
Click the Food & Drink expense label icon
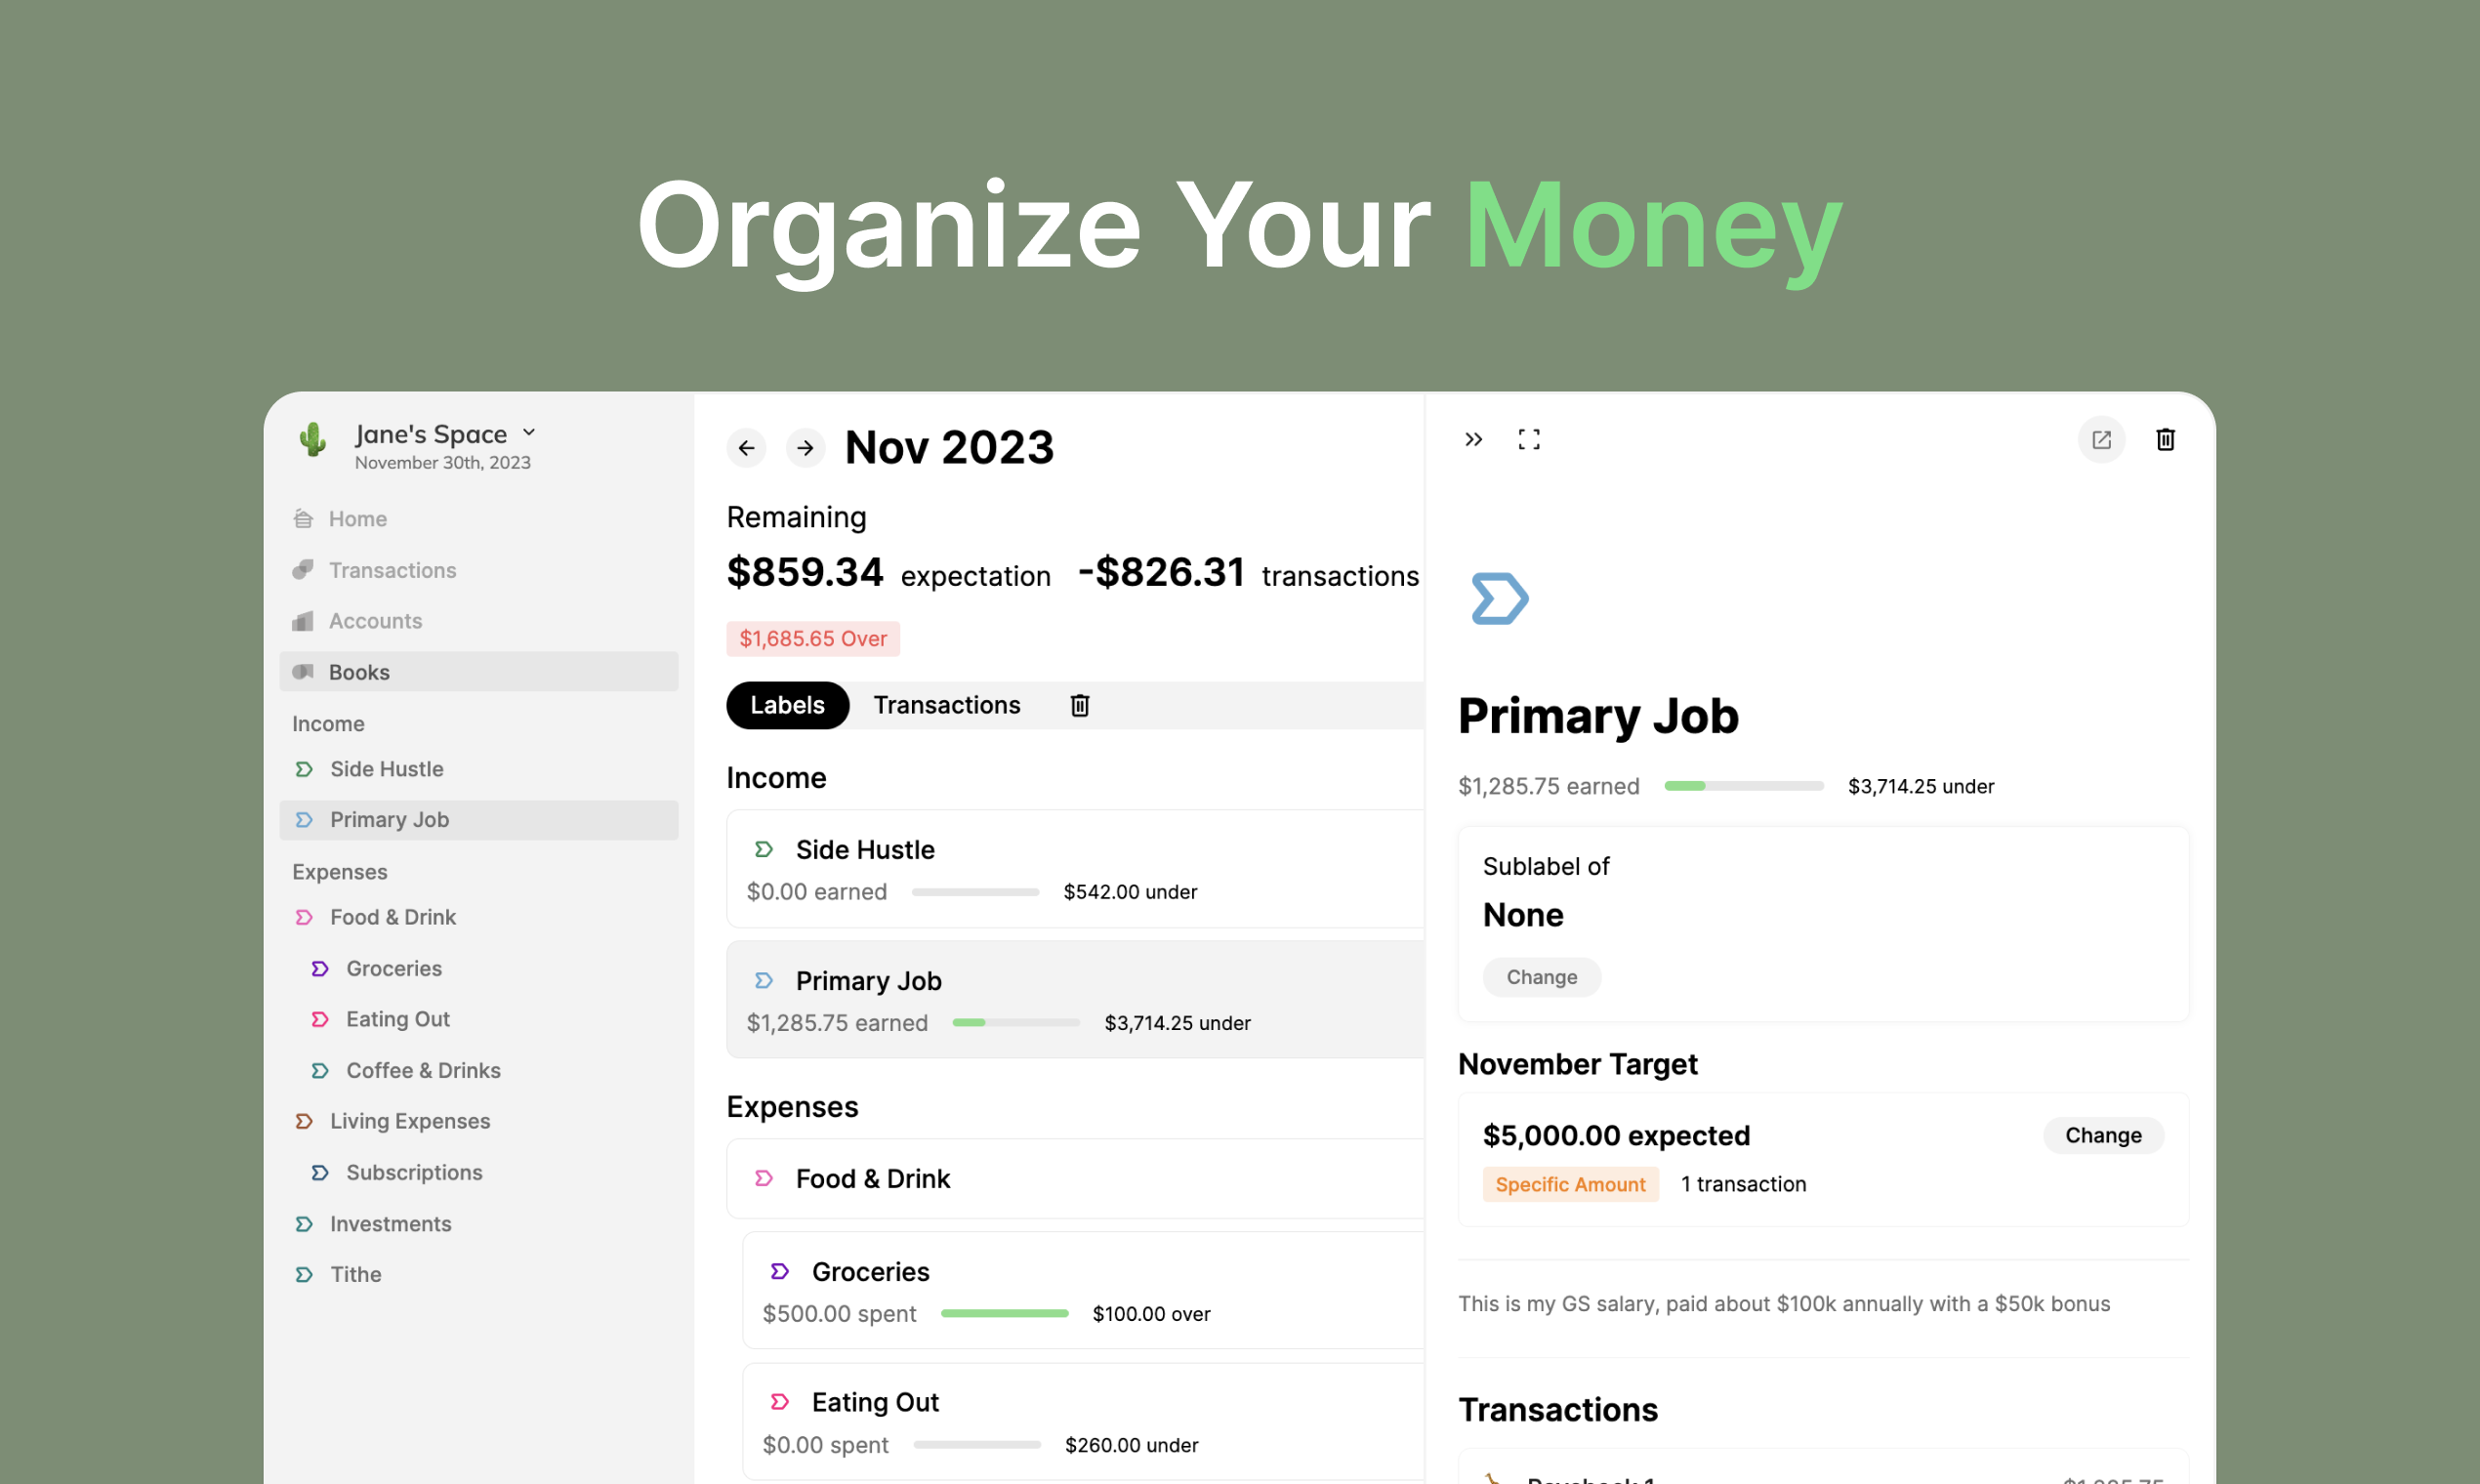click(x=764, y=1178)
